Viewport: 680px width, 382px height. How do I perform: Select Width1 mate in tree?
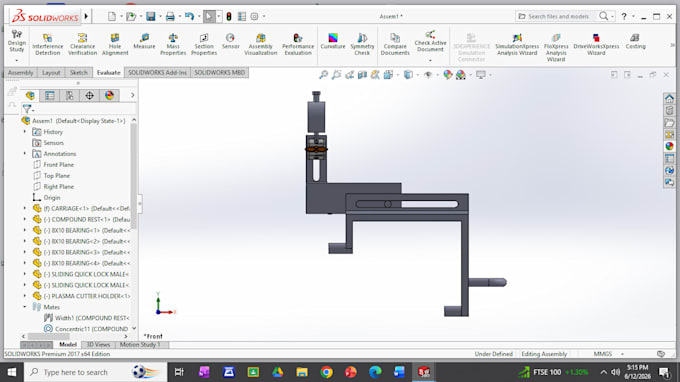point(86,318)
